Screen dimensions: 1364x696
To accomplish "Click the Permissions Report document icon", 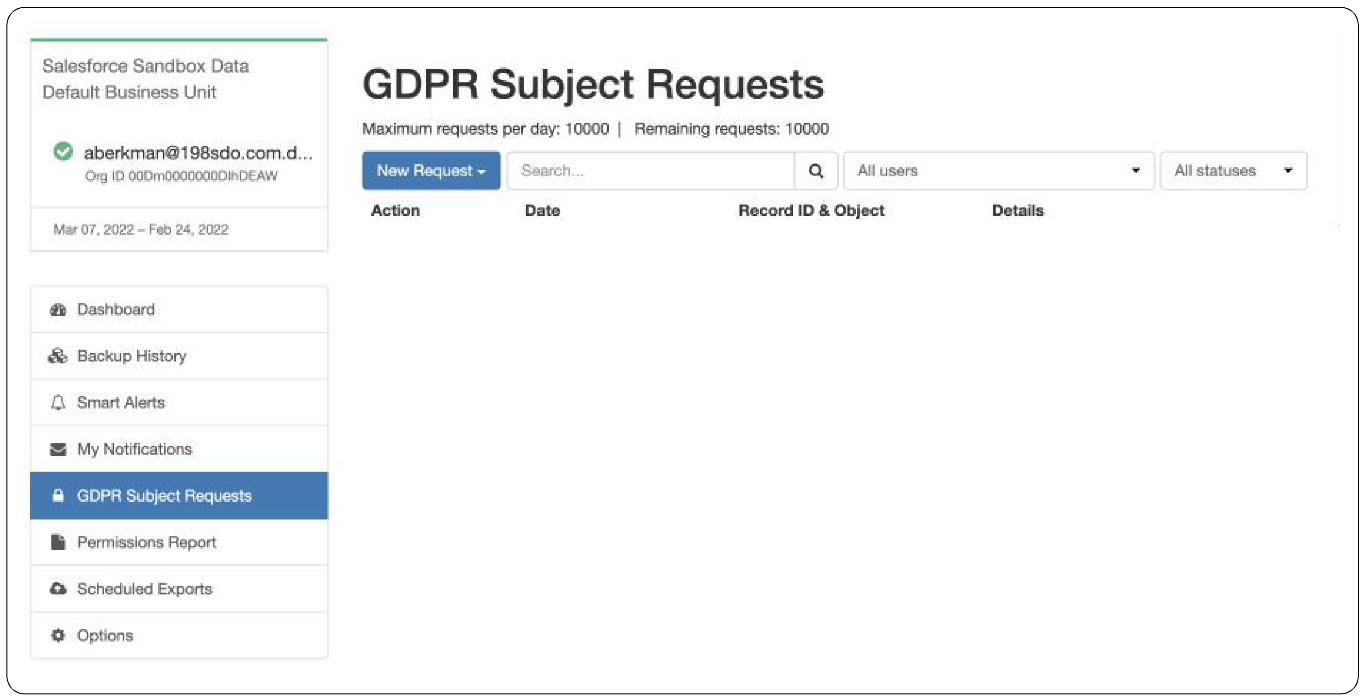I will pos(57,542).
